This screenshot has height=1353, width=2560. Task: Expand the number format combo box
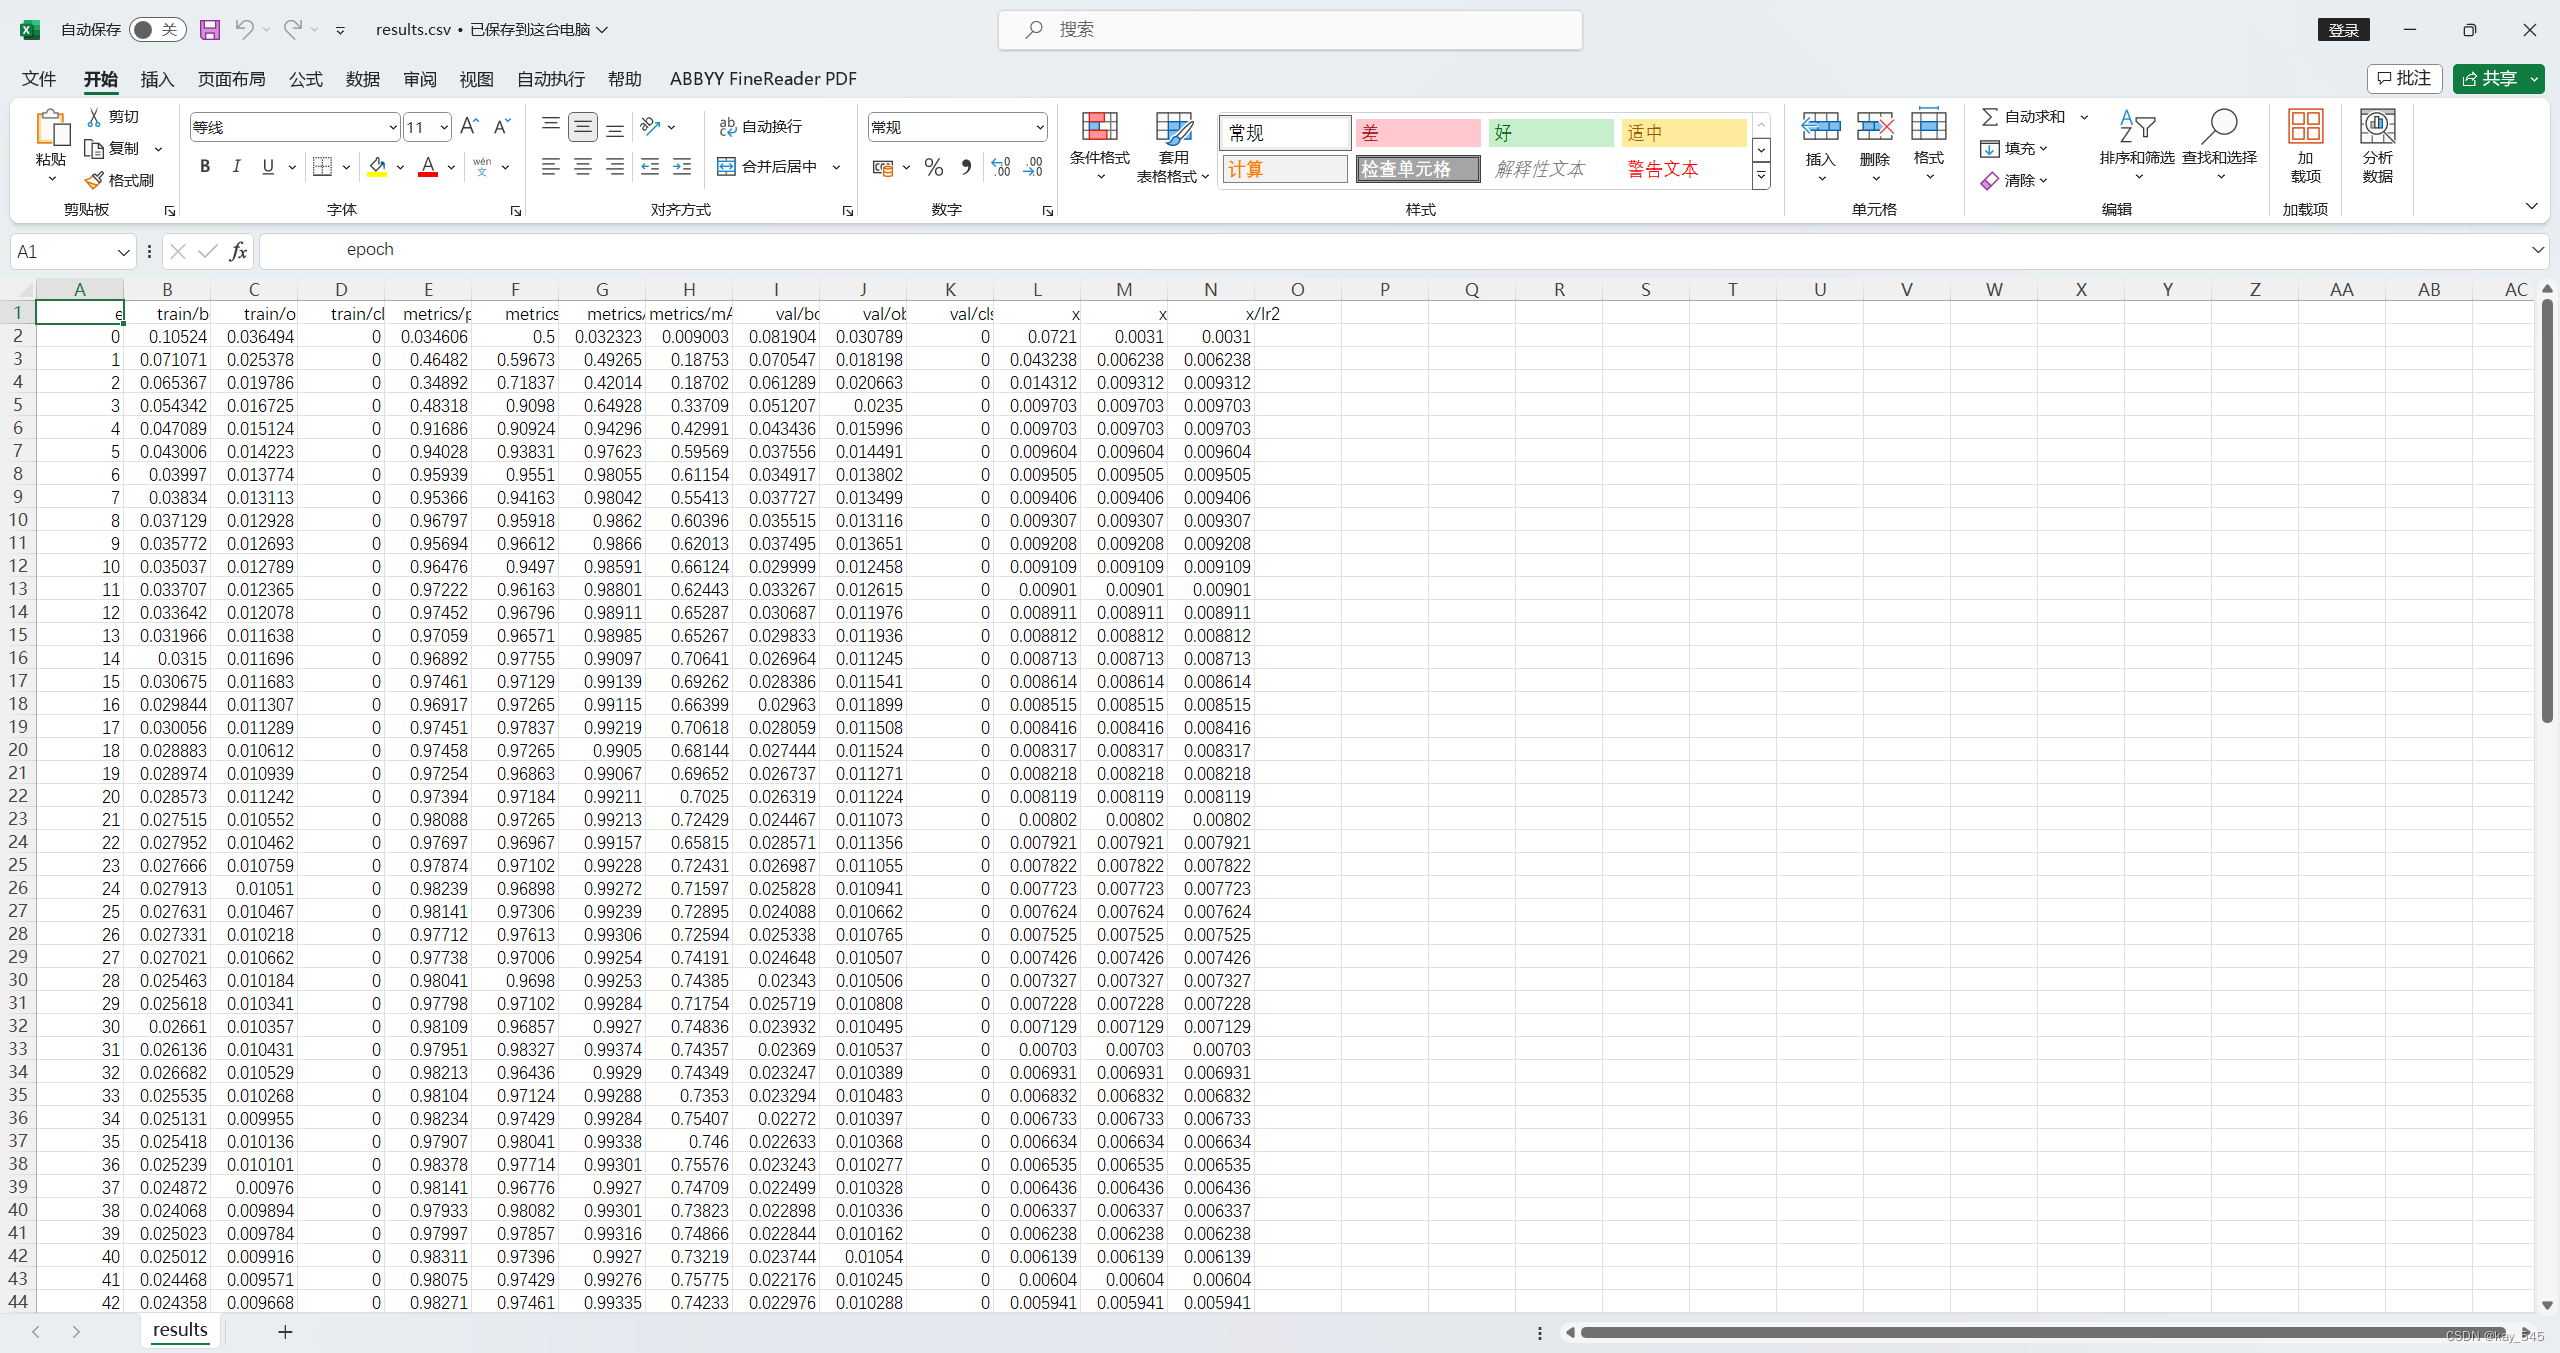coord(1039,127)
